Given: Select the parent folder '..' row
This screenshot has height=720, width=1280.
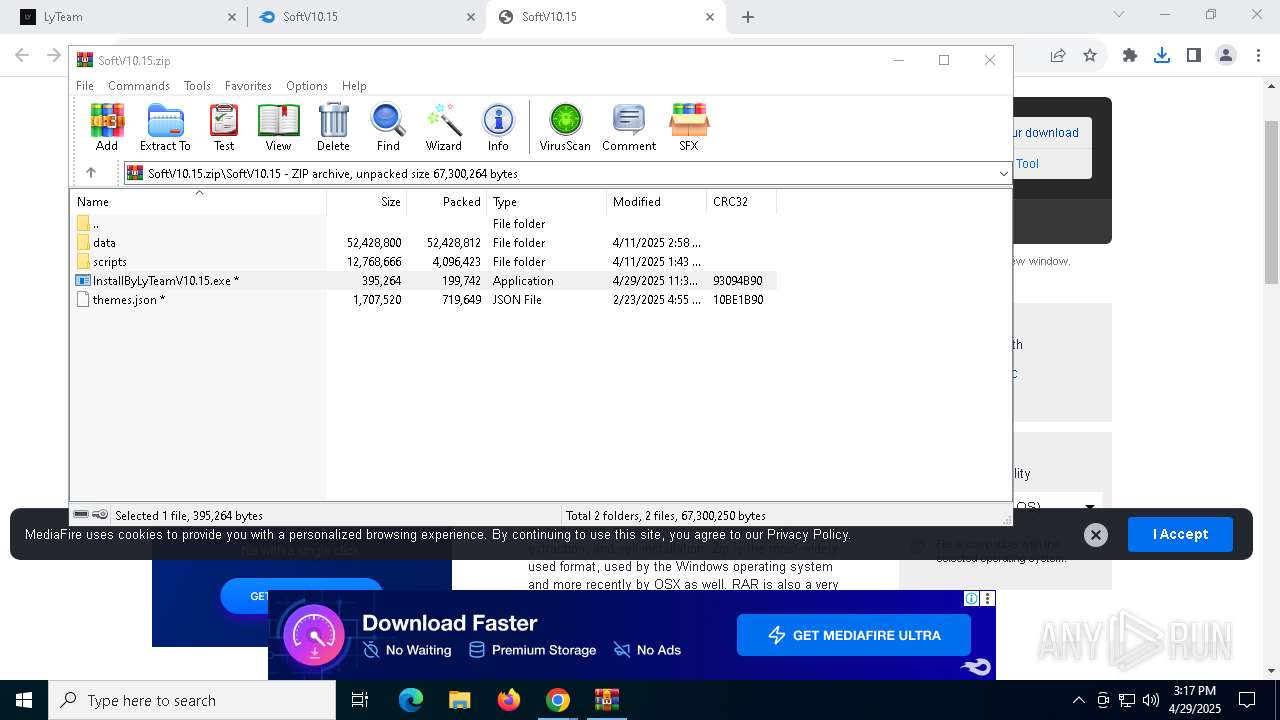Looking at the screenshot, I should pos(425,224).
